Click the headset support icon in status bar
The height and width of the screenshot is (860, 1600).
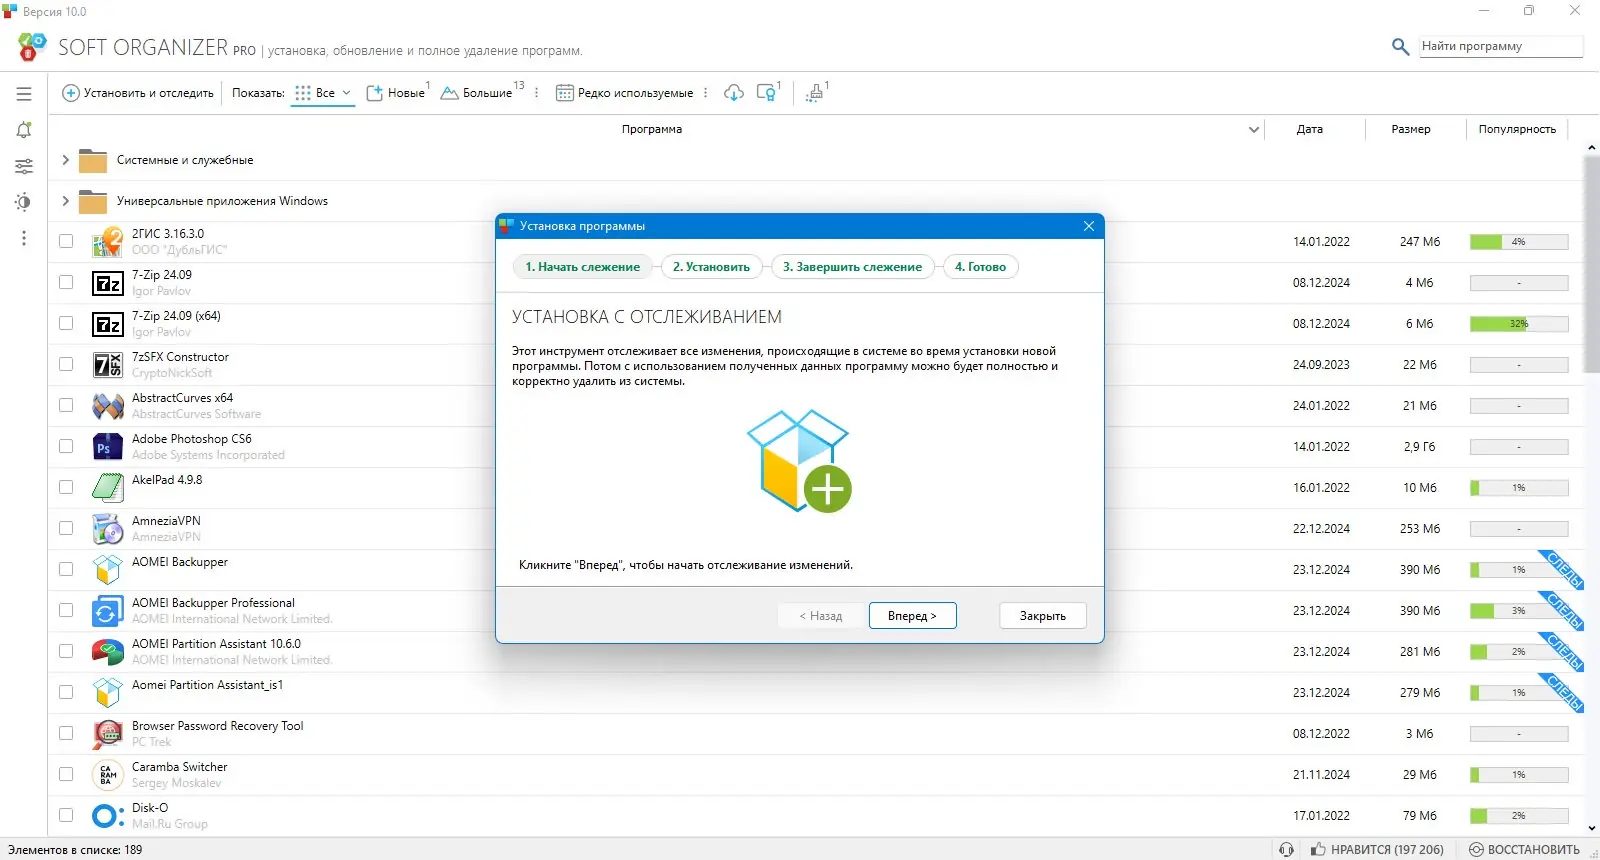point(1286,850)
